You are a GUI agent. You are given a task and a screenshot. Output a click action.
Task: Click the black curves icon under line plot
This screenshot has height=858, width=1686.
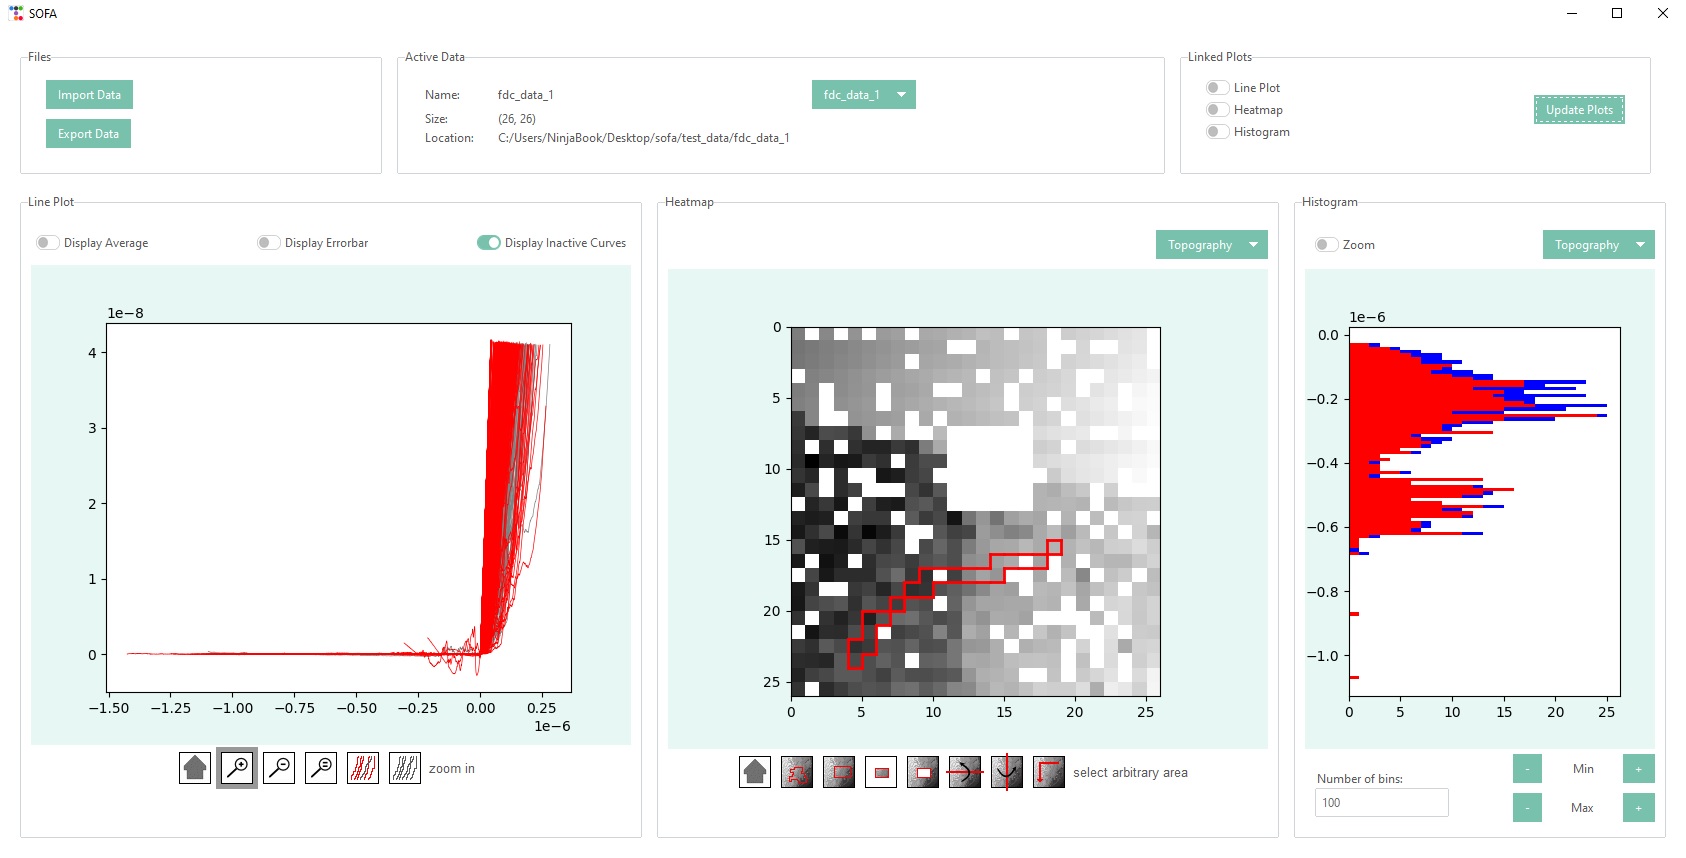pos(405,768)
